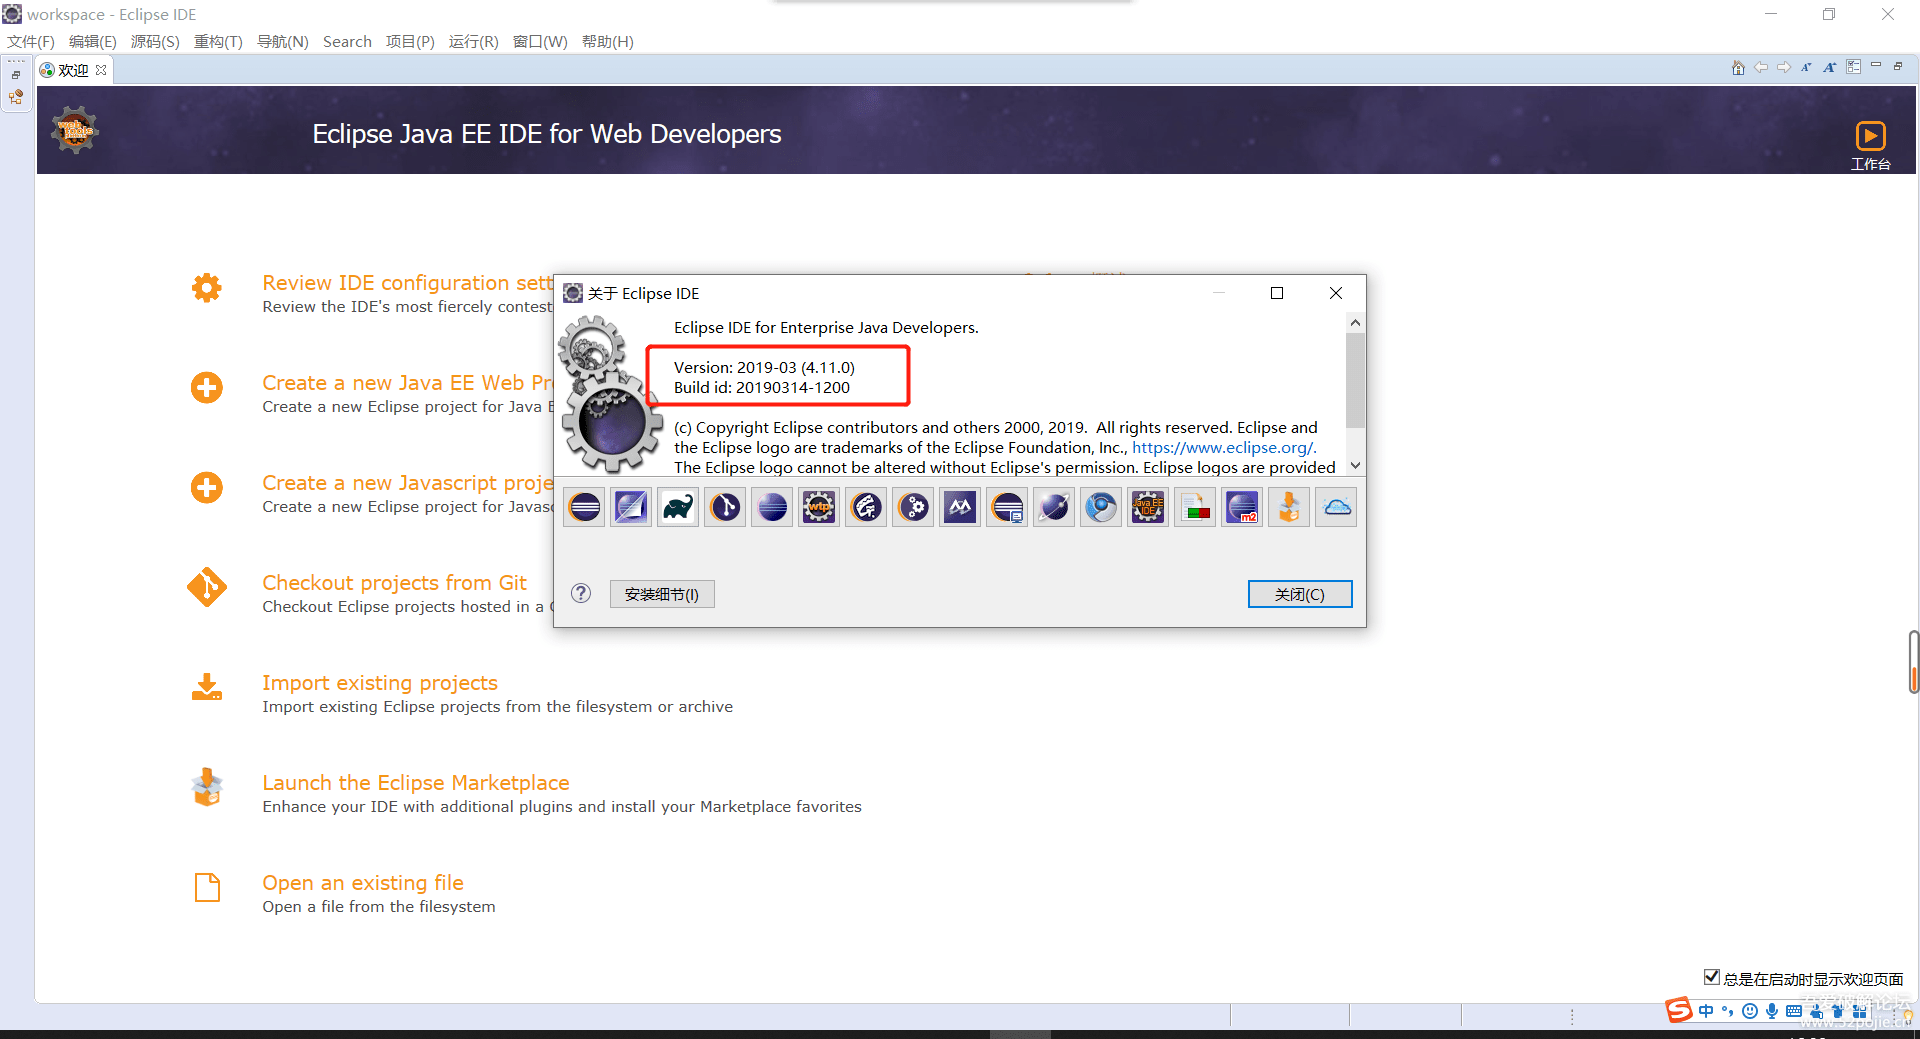Open the 编辑(E) menu
1920x1039 pixels.
[93, 41]
